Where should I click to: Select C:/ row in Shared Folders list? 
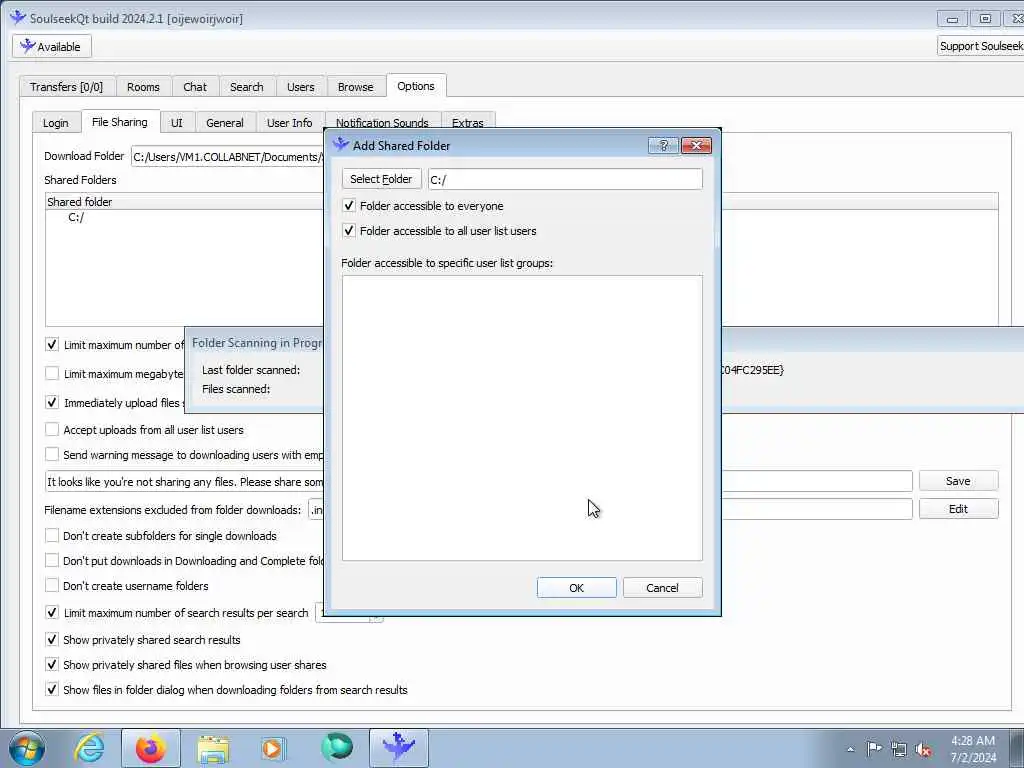[76, 217]
